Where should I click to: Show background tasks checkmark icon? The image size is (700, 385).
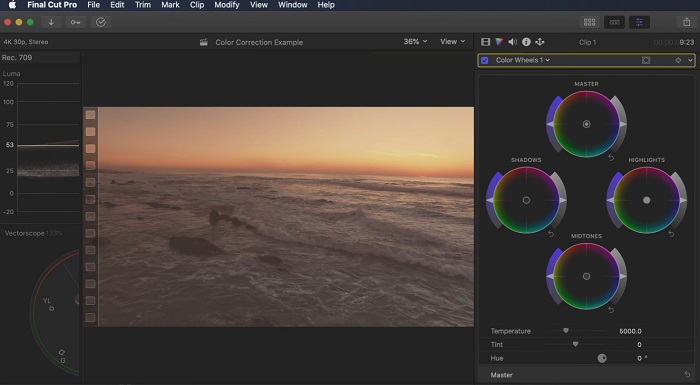[101, 22]
